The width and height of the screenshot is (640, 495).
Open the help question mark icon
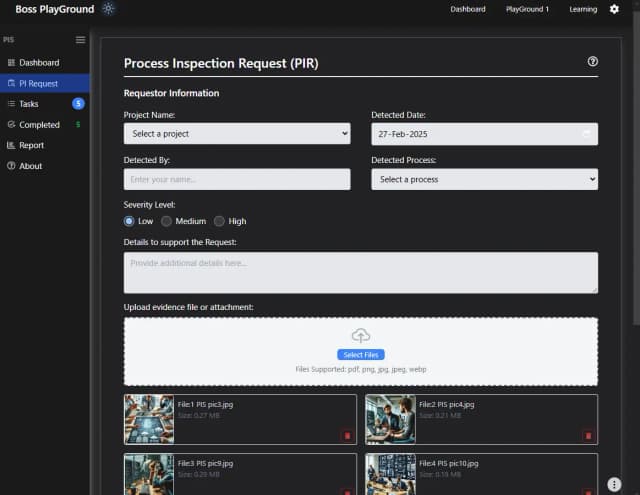point(593,62)
